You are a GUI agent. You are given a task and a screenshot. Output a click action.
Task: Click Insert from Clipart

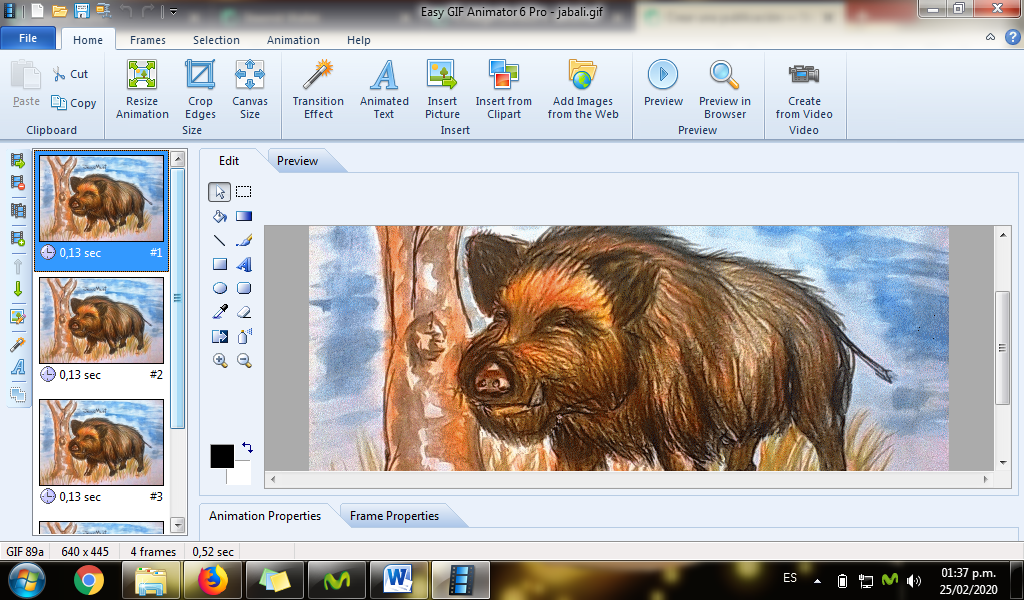click(x=504, y=89)
